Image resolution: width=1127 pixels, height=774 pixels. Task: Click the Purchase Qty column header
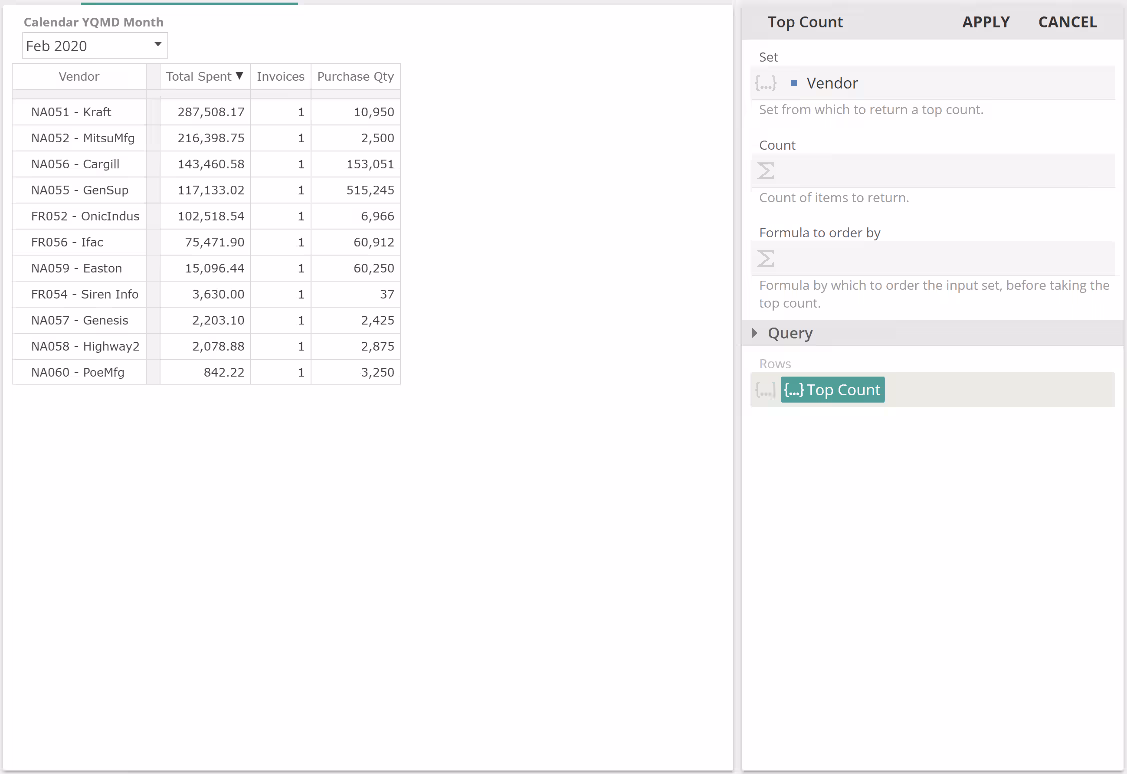[x=355, y=77]
